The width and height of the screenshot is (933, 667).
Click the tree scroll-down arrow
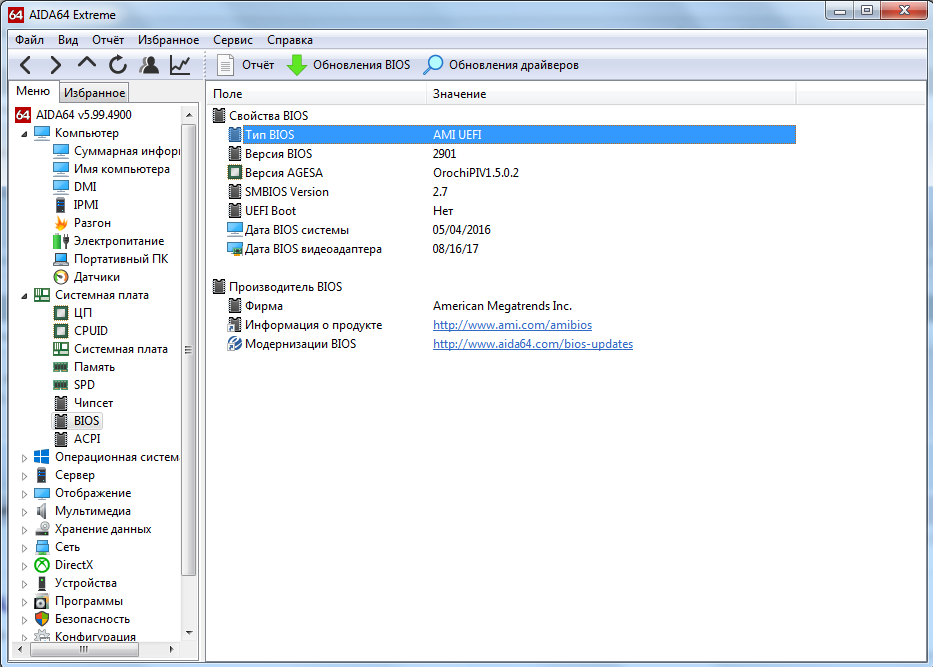pyautogui.click(x=189, y=632)
